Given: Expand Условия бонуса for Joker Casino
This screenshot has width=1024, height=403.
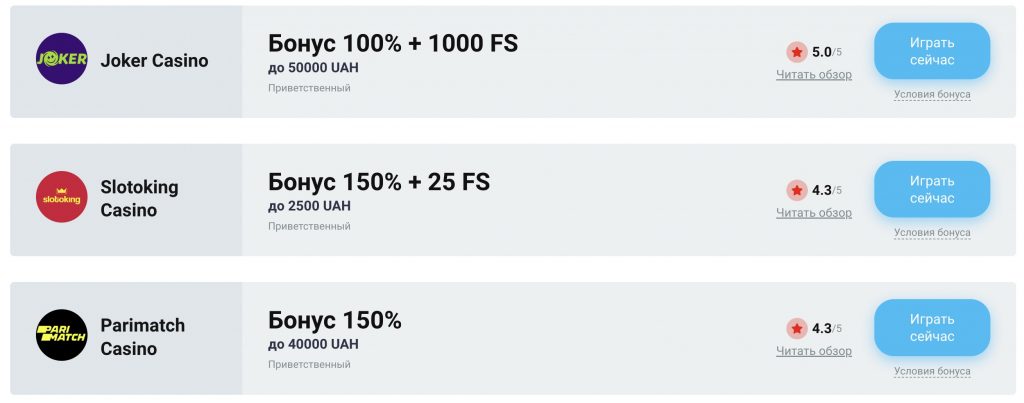Looking at the screenshot, I should (x=932, y=94).
